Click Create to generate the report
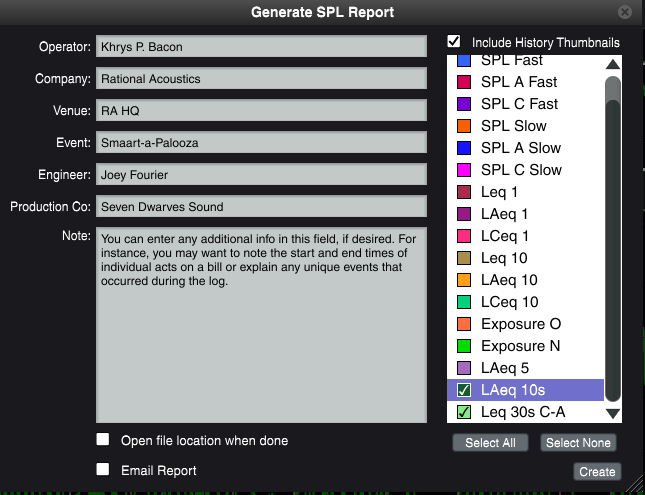 tap(597, 472)
